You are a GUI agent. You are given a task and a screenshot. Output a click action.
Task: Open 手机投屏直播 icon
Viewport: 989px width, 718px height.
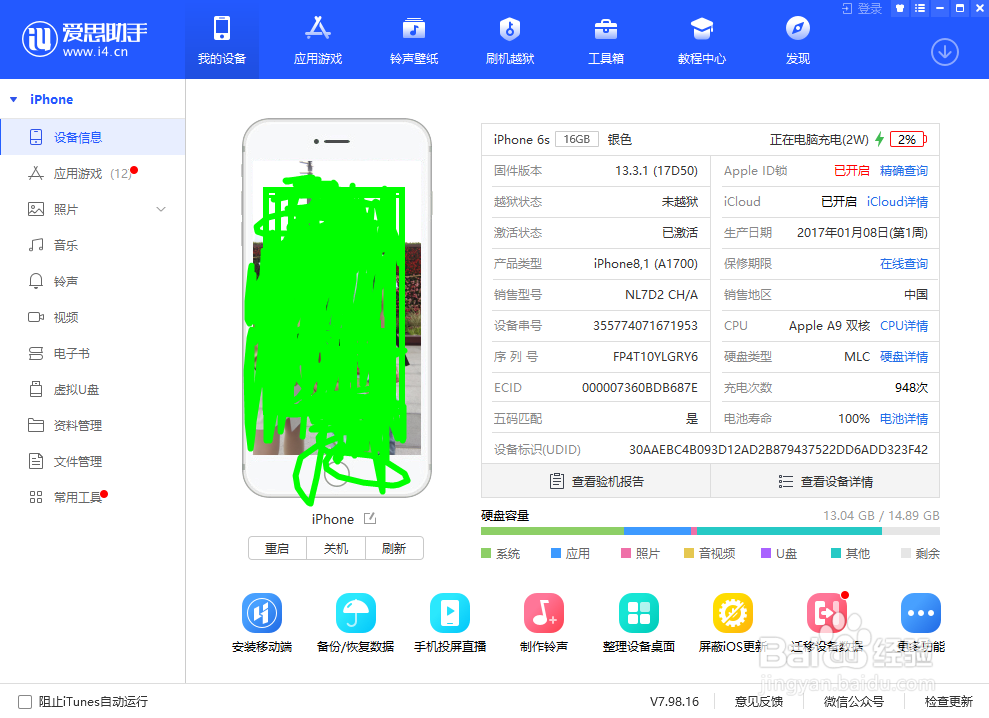click(x=450, y=613)
